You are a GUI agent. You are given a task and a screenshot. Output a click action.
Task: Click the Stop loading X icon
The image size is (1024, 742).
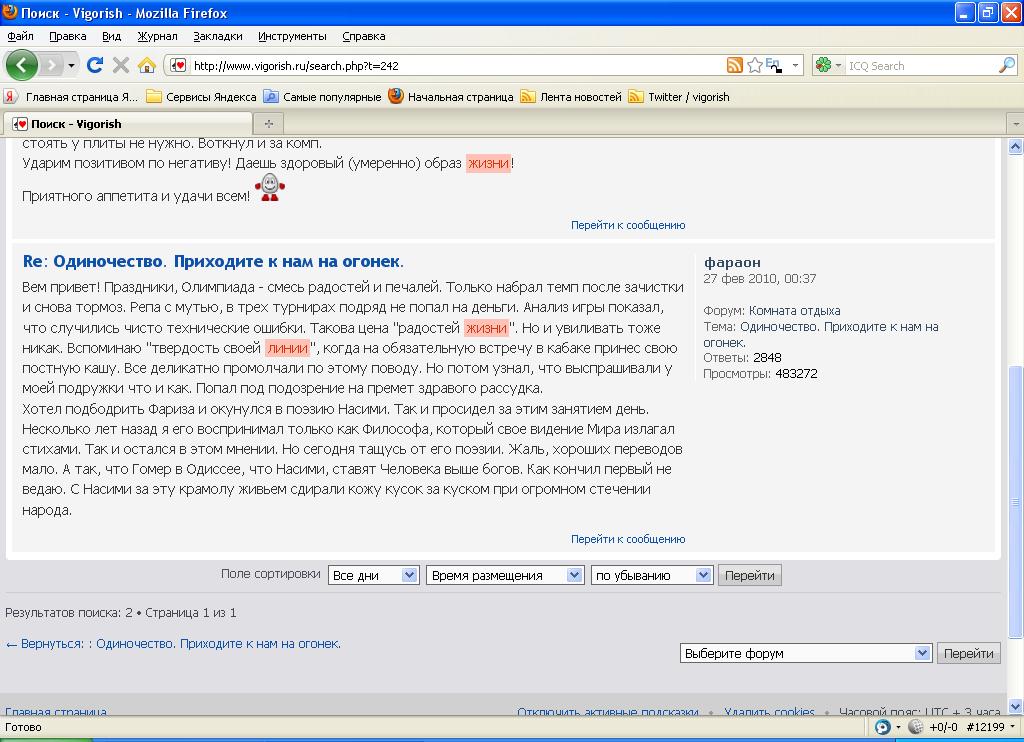pyautogui.click(x=121, y=65)
